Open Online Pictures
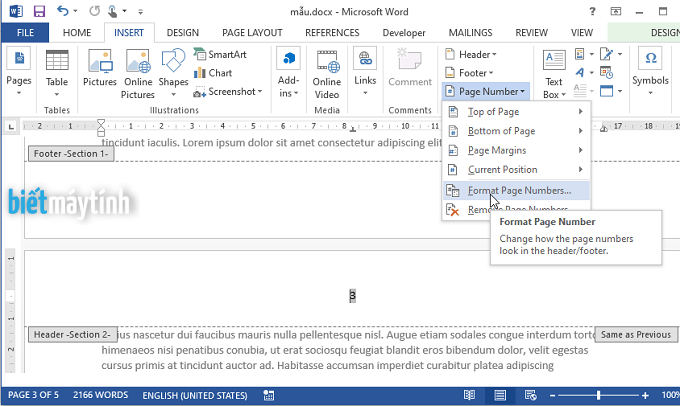 click(x=138, y=74)
